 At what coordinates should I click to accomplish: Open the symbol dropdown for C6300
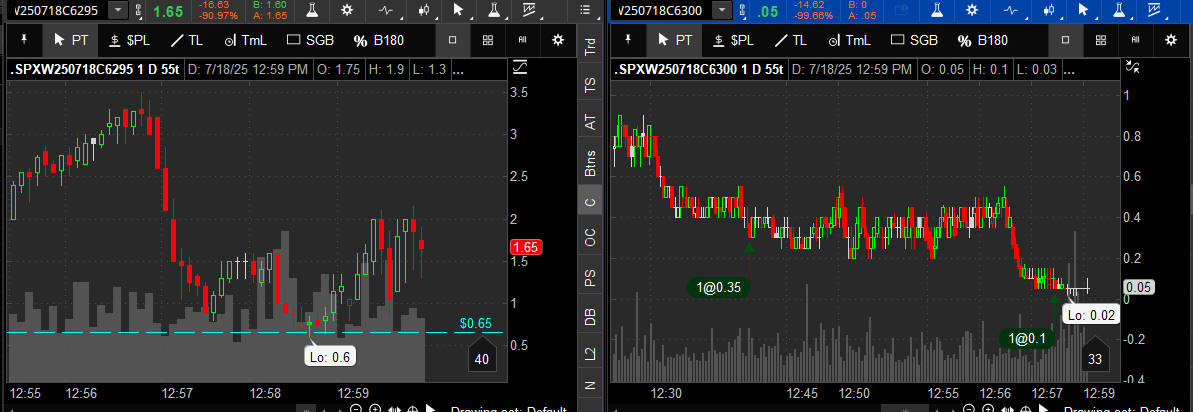point(722,10)
